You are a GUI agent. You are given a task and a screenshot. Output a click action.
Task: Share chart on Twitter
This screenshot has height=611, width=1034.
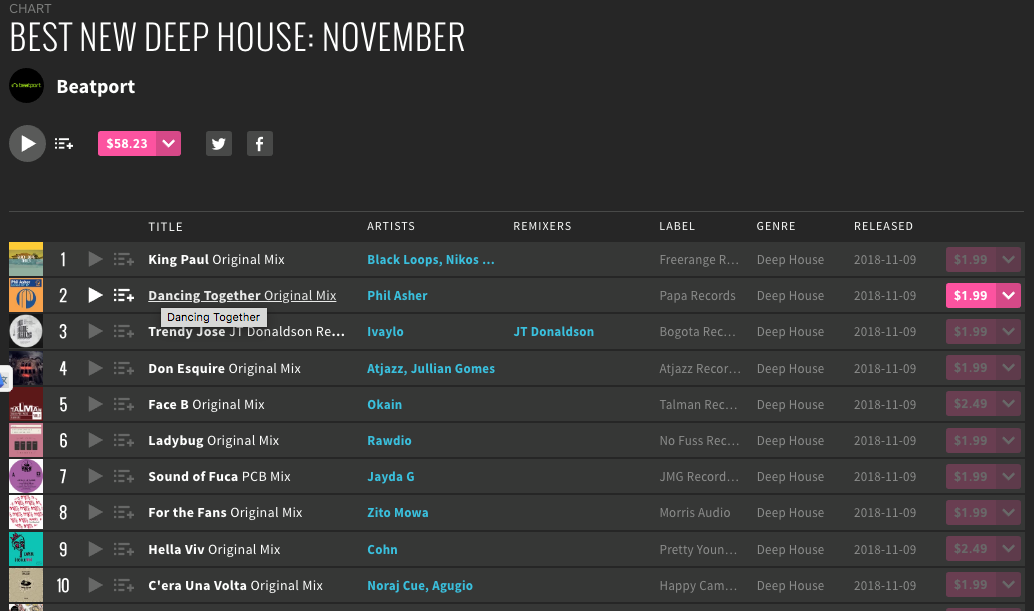219,144
